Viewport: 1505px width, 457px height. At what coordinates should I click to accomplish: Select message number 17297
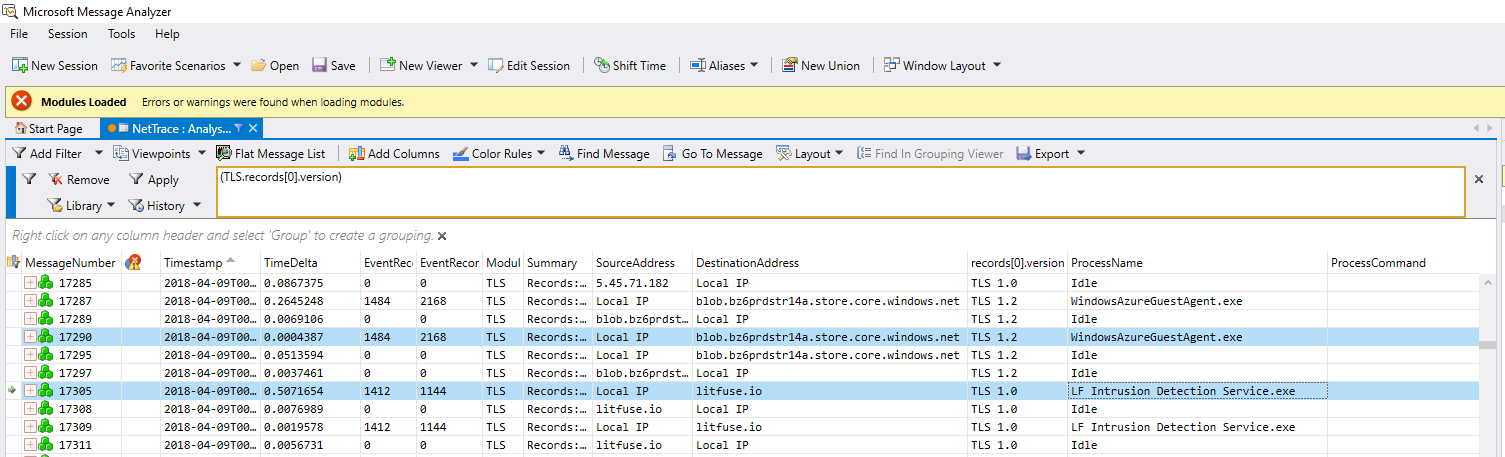[x=76, y=373]
